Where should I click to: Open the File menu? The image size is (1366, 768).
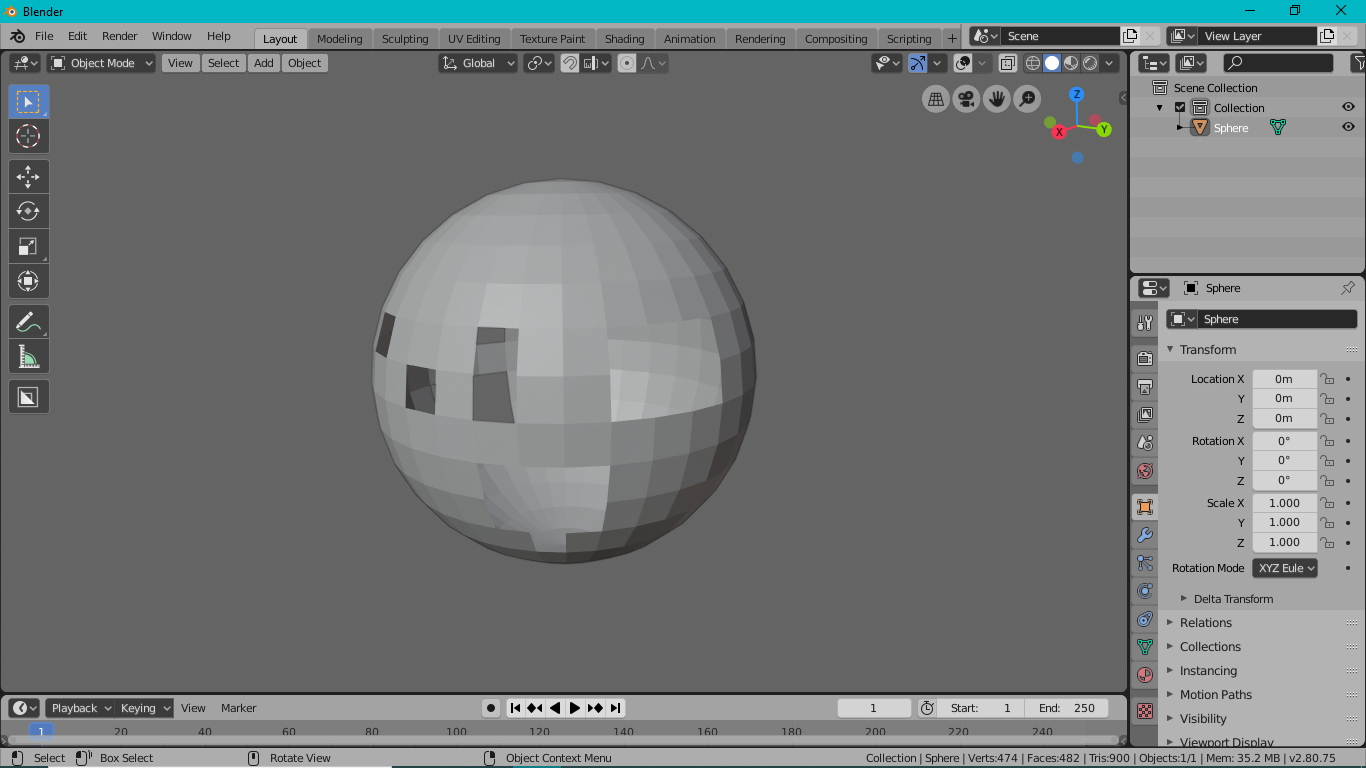point(44,36)
